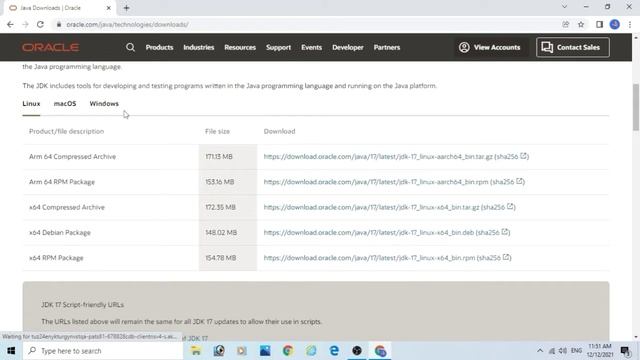Click the ENG language indicator

coord(576,351)
